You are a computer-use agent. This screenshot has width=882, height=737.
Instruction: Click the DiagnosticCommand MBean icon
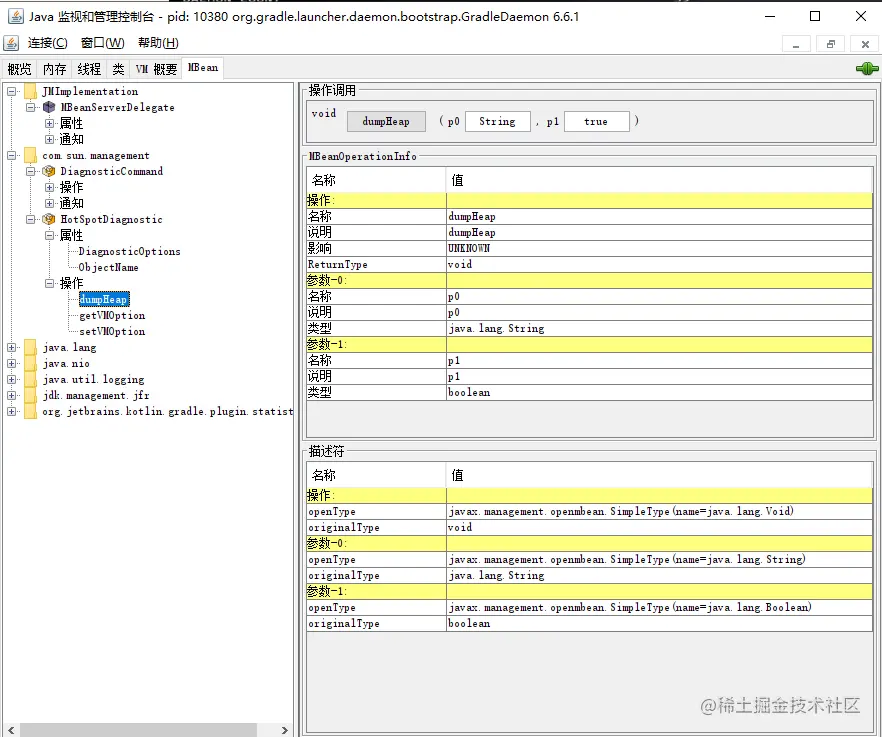click(48, 171)
